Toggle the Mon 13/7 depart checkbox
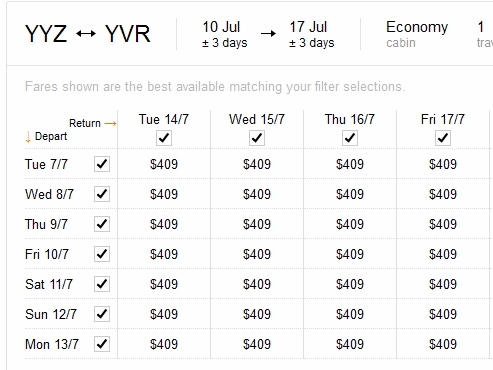 click(x=102, y=344)
